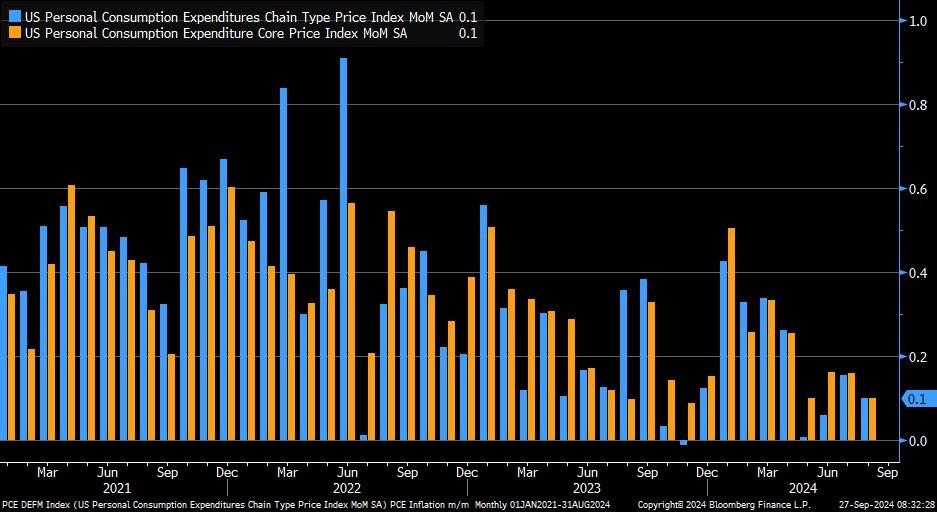Select the 2022 year label on x-axis
The width and height of the screenshot is (937, 512).
tap(347, 487)
